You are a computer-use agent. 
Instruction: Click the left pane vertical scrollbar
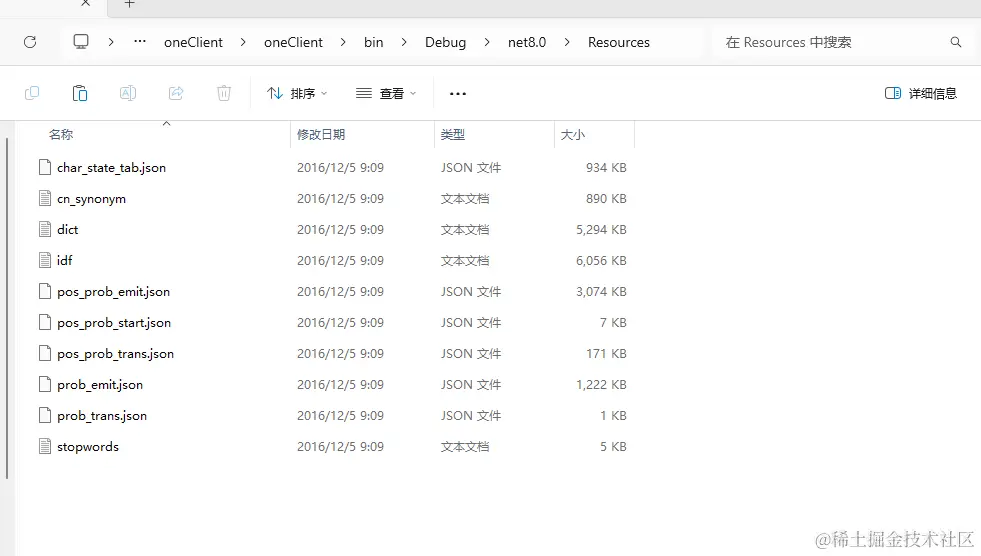click(7, 308)
